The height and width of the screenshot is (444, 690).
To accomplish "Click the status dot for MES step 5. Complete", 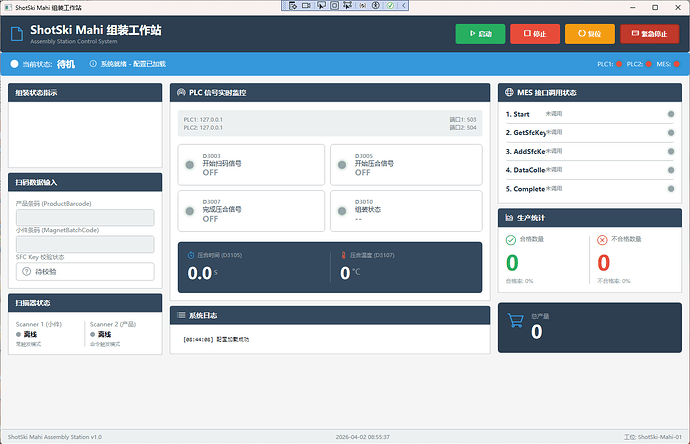I will pyautogui.click(x=671, y=189).
